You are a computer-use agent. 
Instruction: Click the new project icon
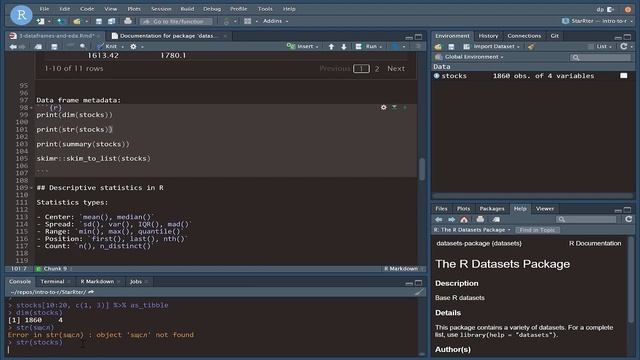click(x=60, y=21)
